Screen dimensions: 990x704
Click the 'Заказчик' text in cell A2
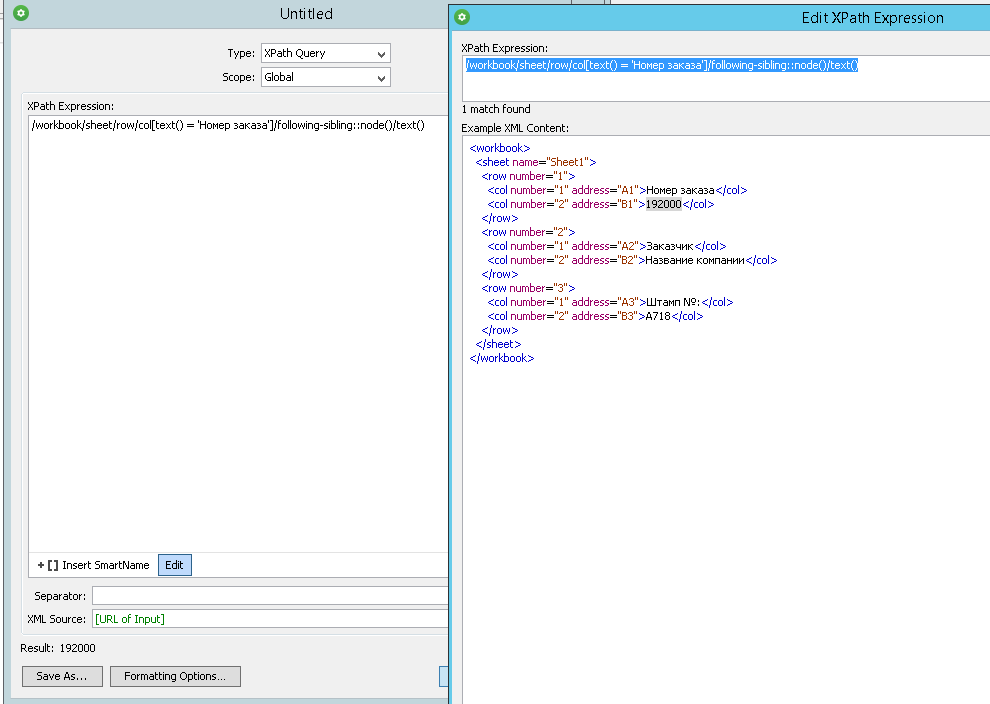(x=669, y=246)
